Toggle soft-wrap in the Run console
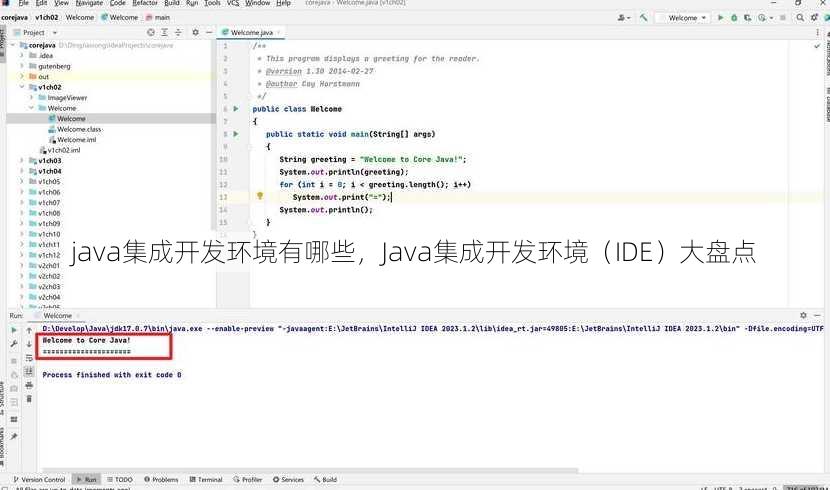 [x=29, y=358]
